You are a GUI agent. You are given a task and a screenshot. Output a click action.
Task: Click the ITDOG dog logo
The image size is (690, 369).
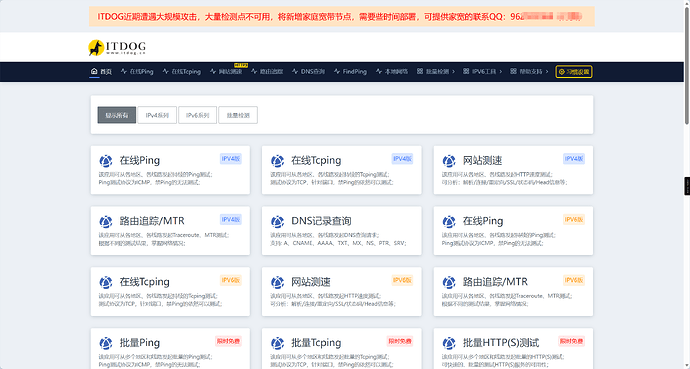click(117, 47)
